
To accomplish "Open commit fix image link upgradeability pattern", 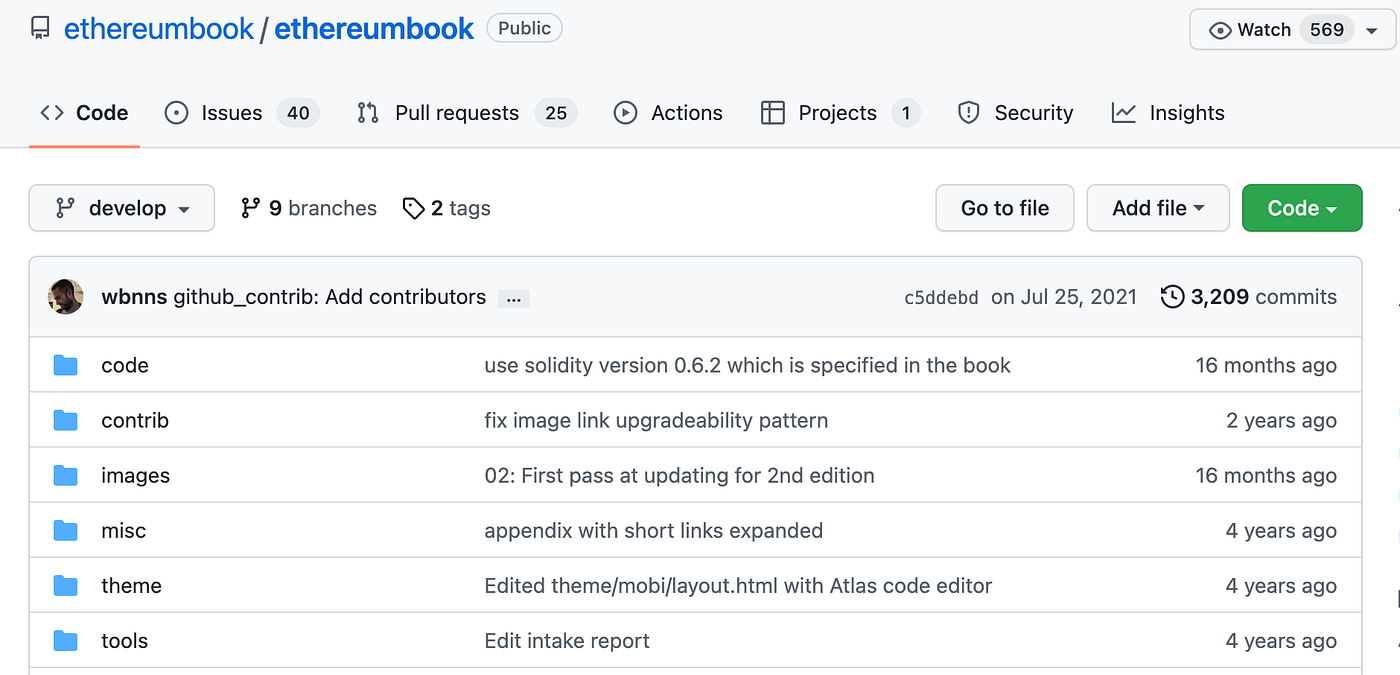I will coord(656,421).
